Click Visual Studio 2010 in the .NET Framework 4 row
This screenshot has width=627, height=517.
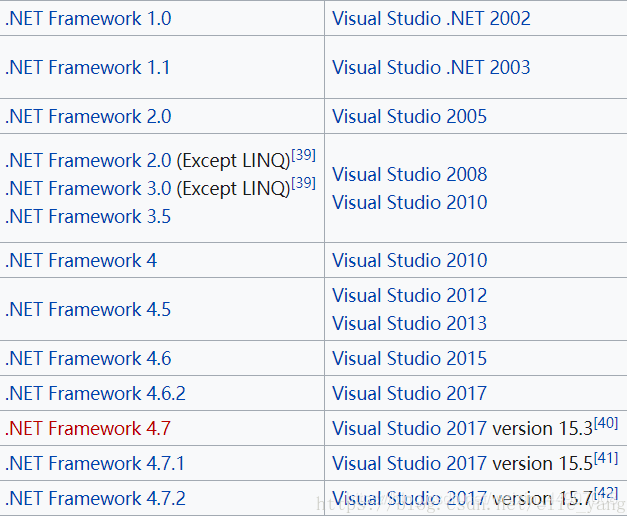pos(409,260)
